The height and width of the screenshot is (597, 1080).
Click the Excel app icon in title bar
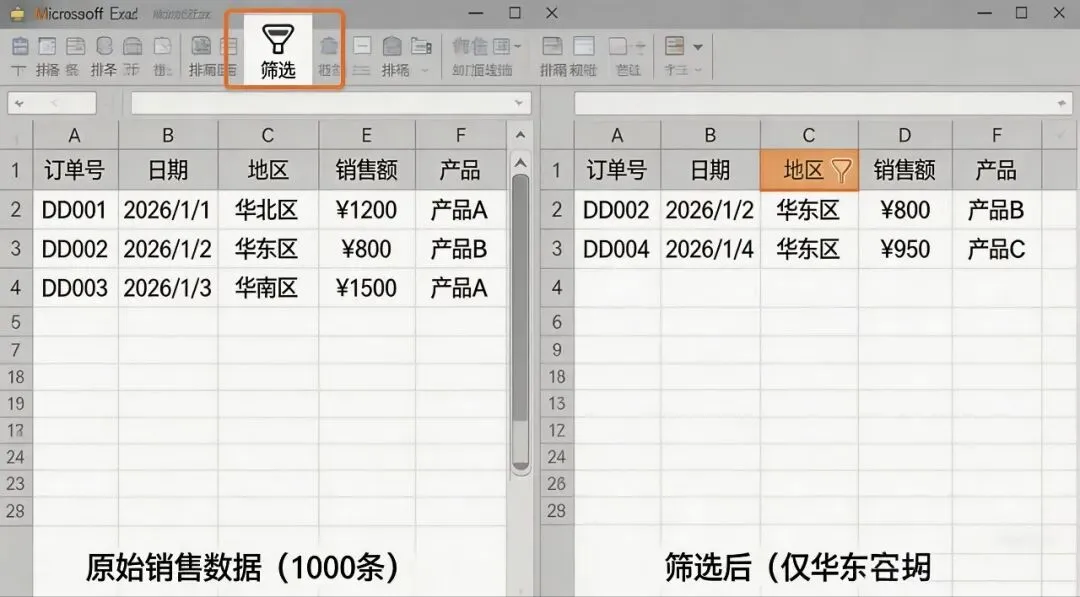(x=17, y=14)
